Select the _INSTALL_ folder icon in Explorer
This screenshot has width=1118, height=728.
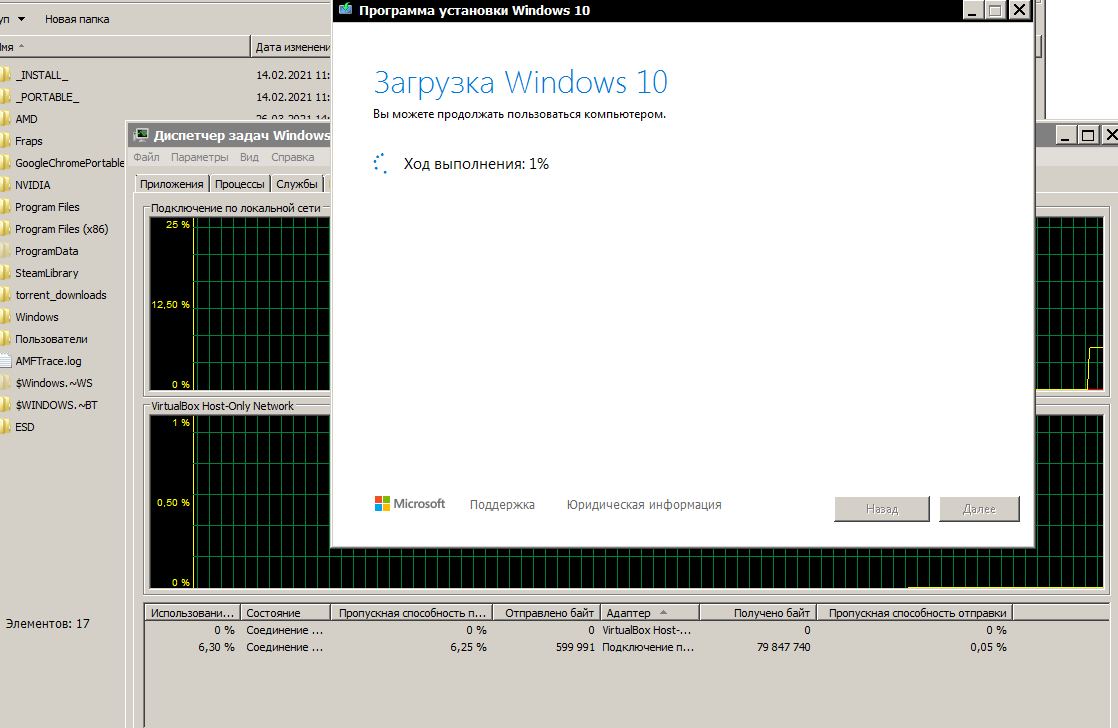[5, 75]
